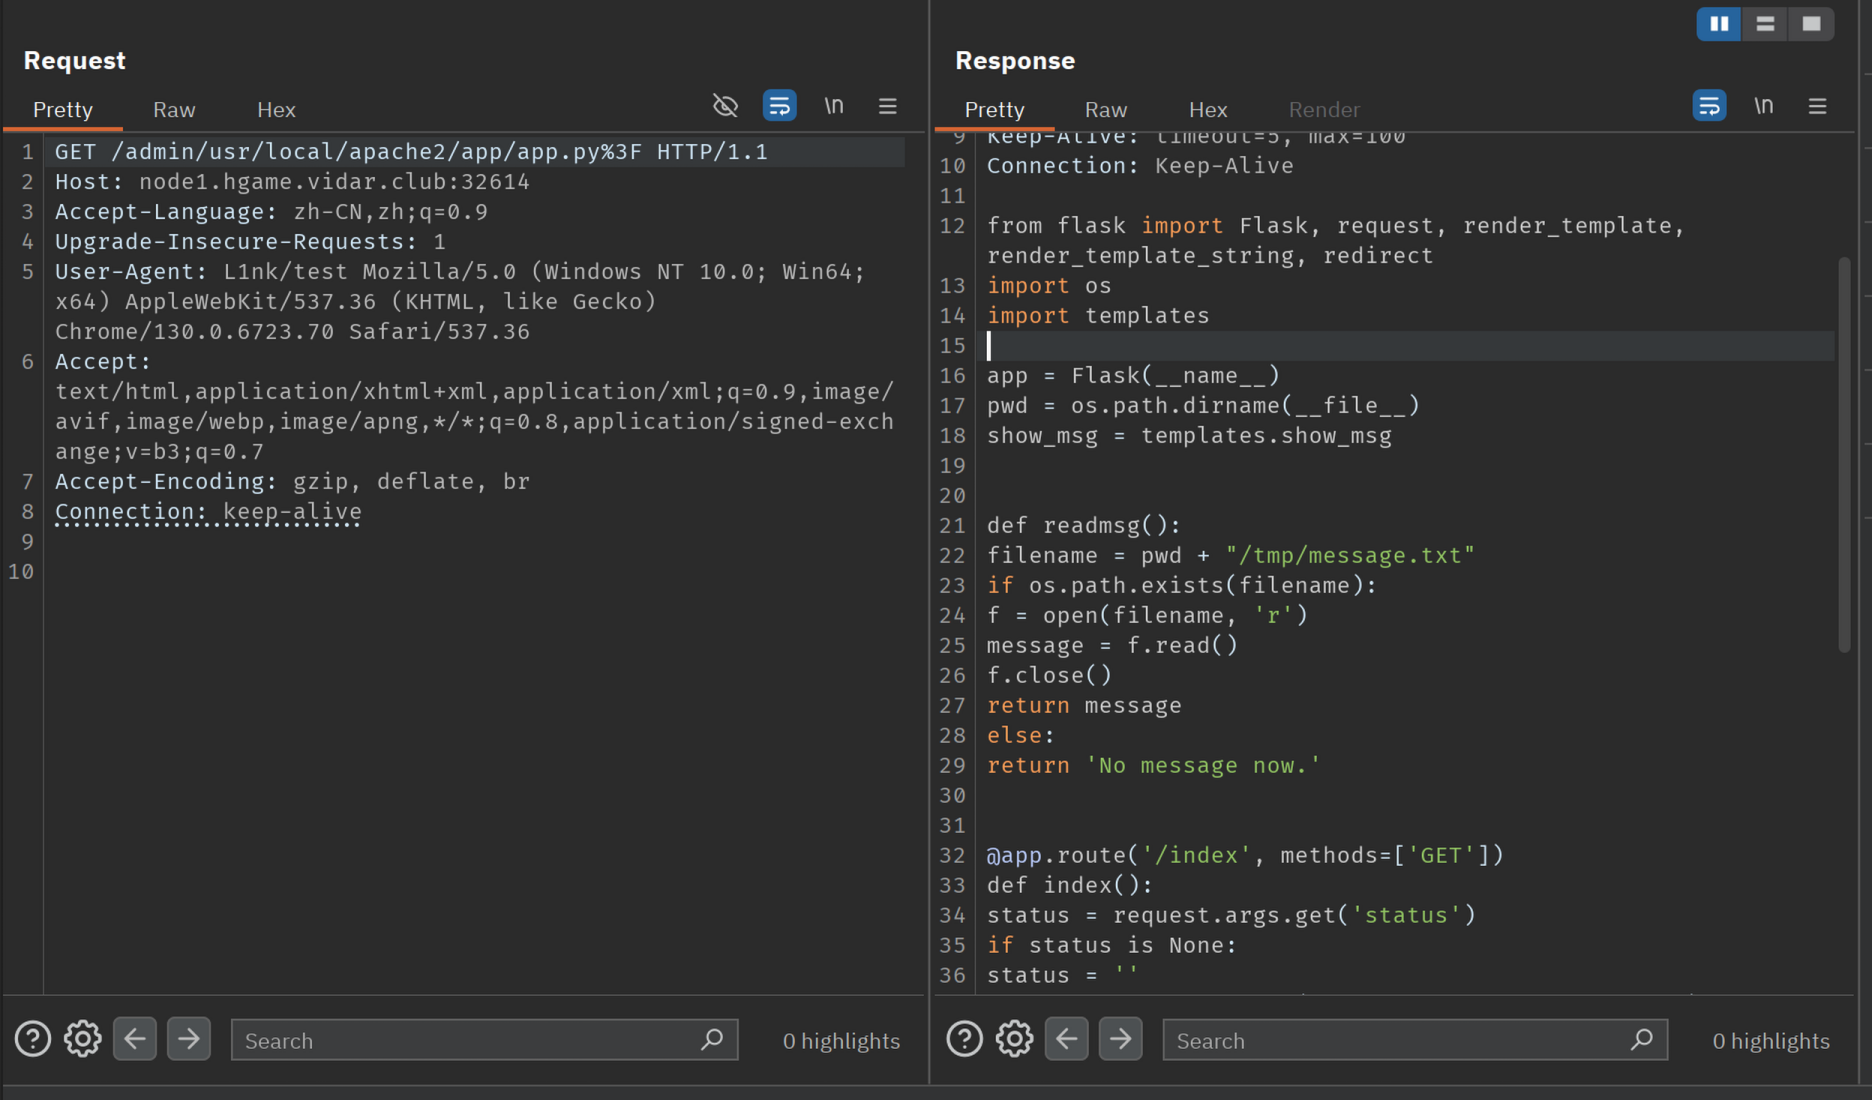Image resolution: width=1872 pixels, height=1100 pixels.
Task: Click the Request search magnifier icon
Action: coord(712,1040)
